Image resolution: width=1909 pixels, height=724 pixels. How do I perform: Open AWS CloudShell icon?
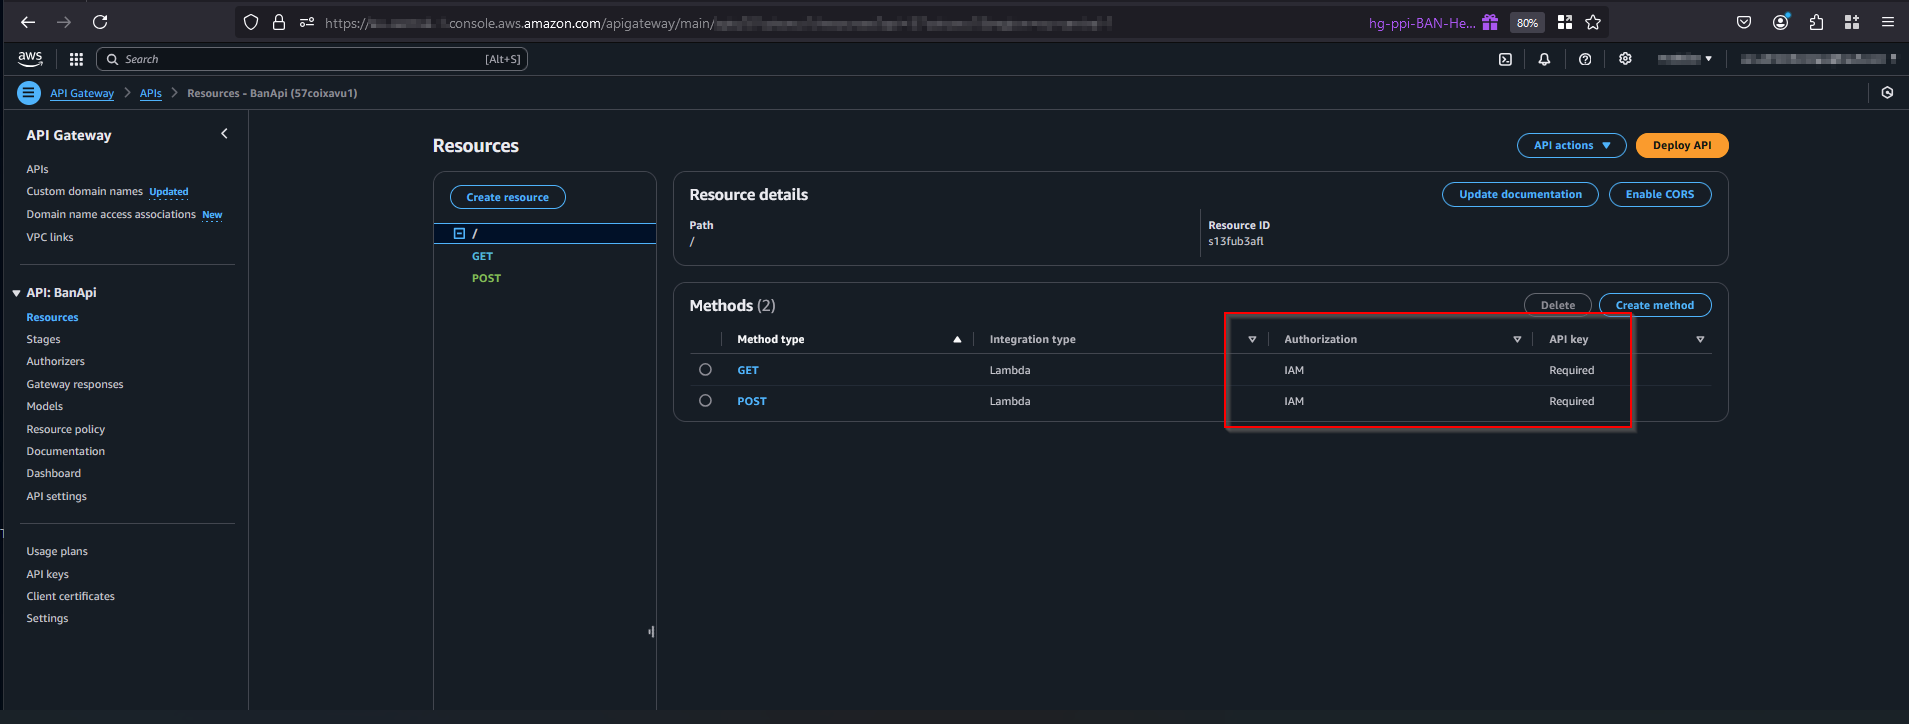[1505, 59]
